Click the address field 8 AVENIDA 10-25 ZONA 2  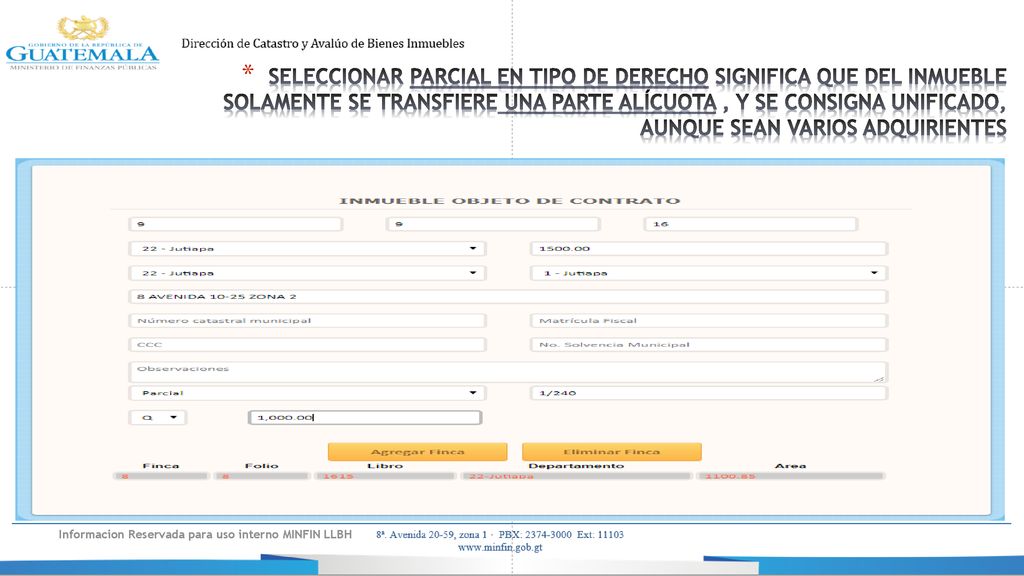[508, 296]
